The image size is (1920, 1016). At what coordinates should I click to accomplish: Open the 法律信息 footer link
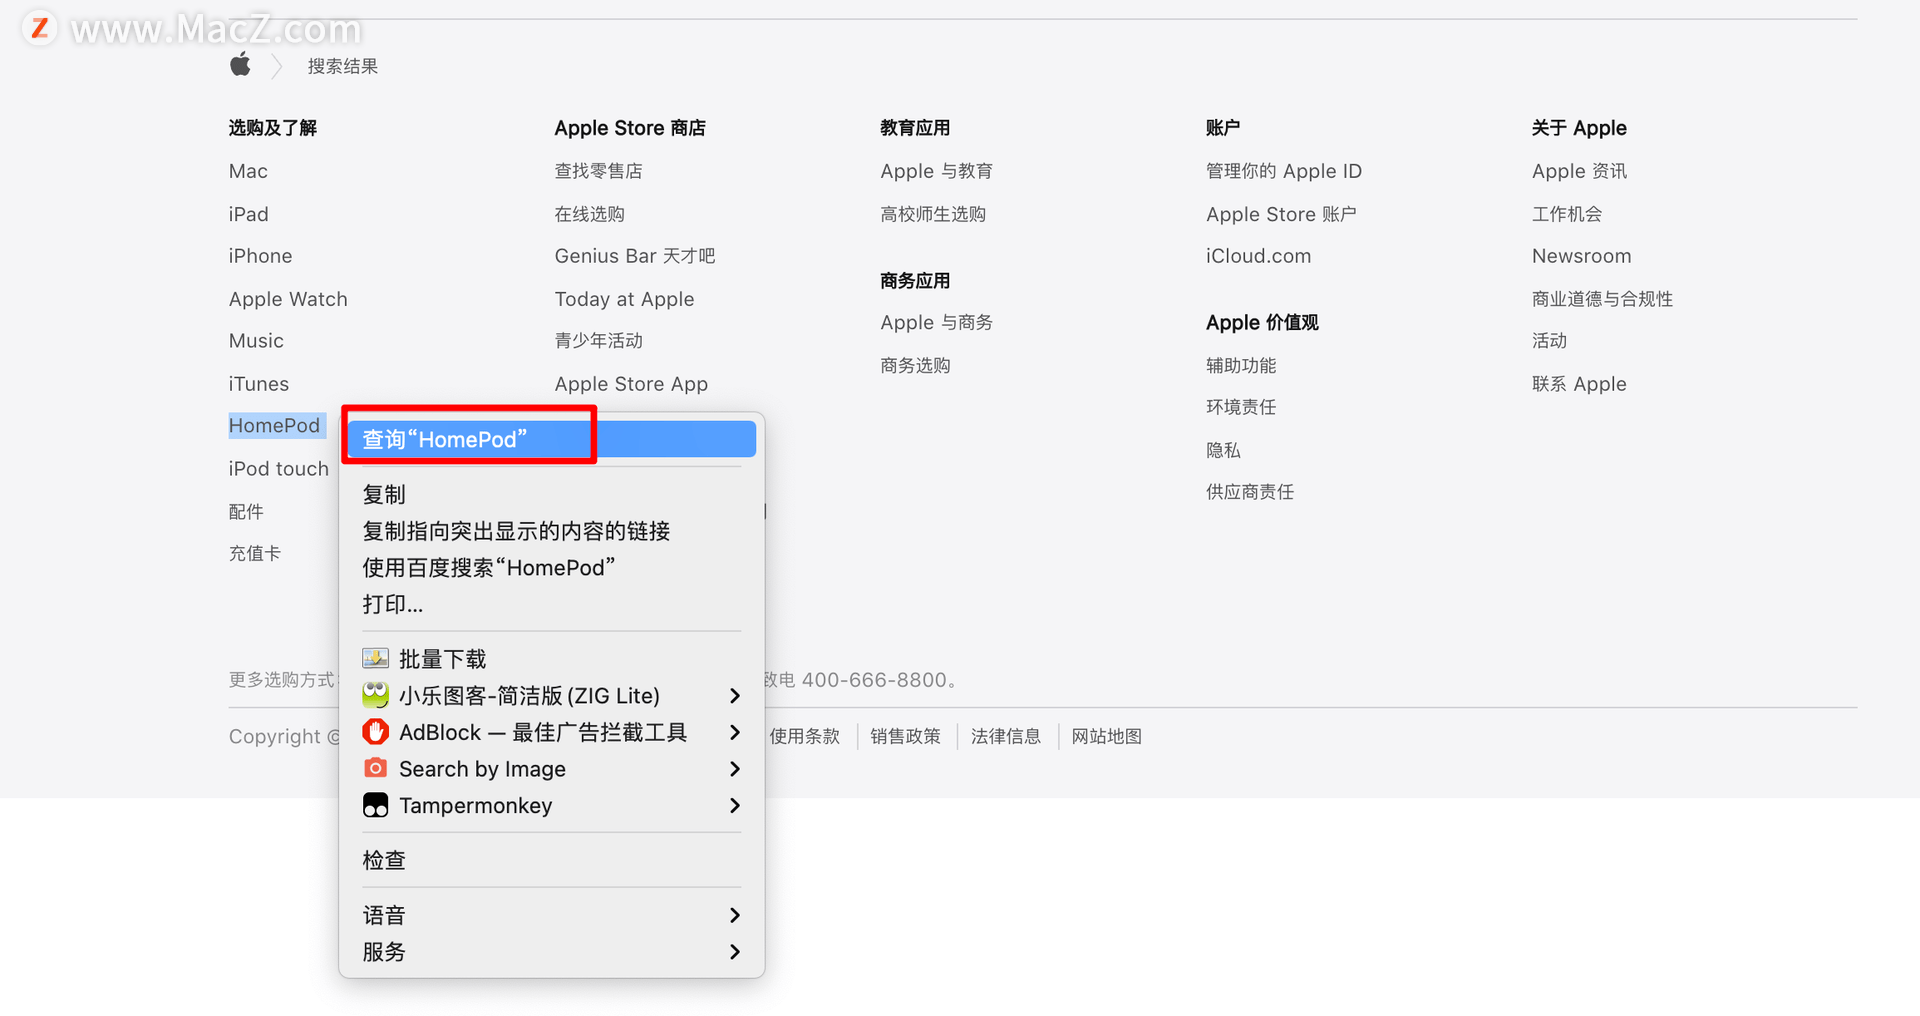point(1006,736)
